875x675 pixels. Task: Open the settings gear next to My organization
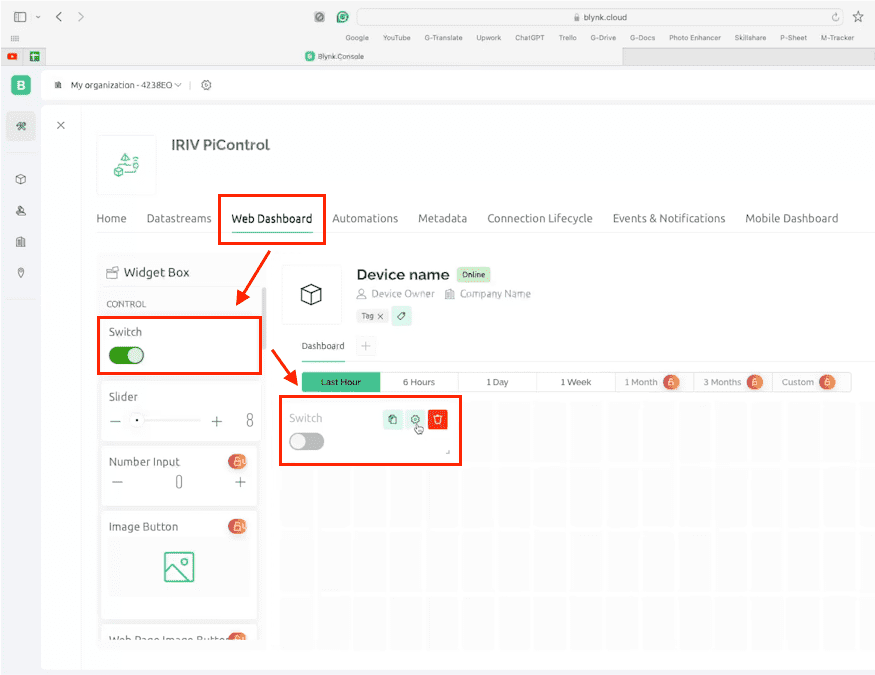[x=206, y=85]
